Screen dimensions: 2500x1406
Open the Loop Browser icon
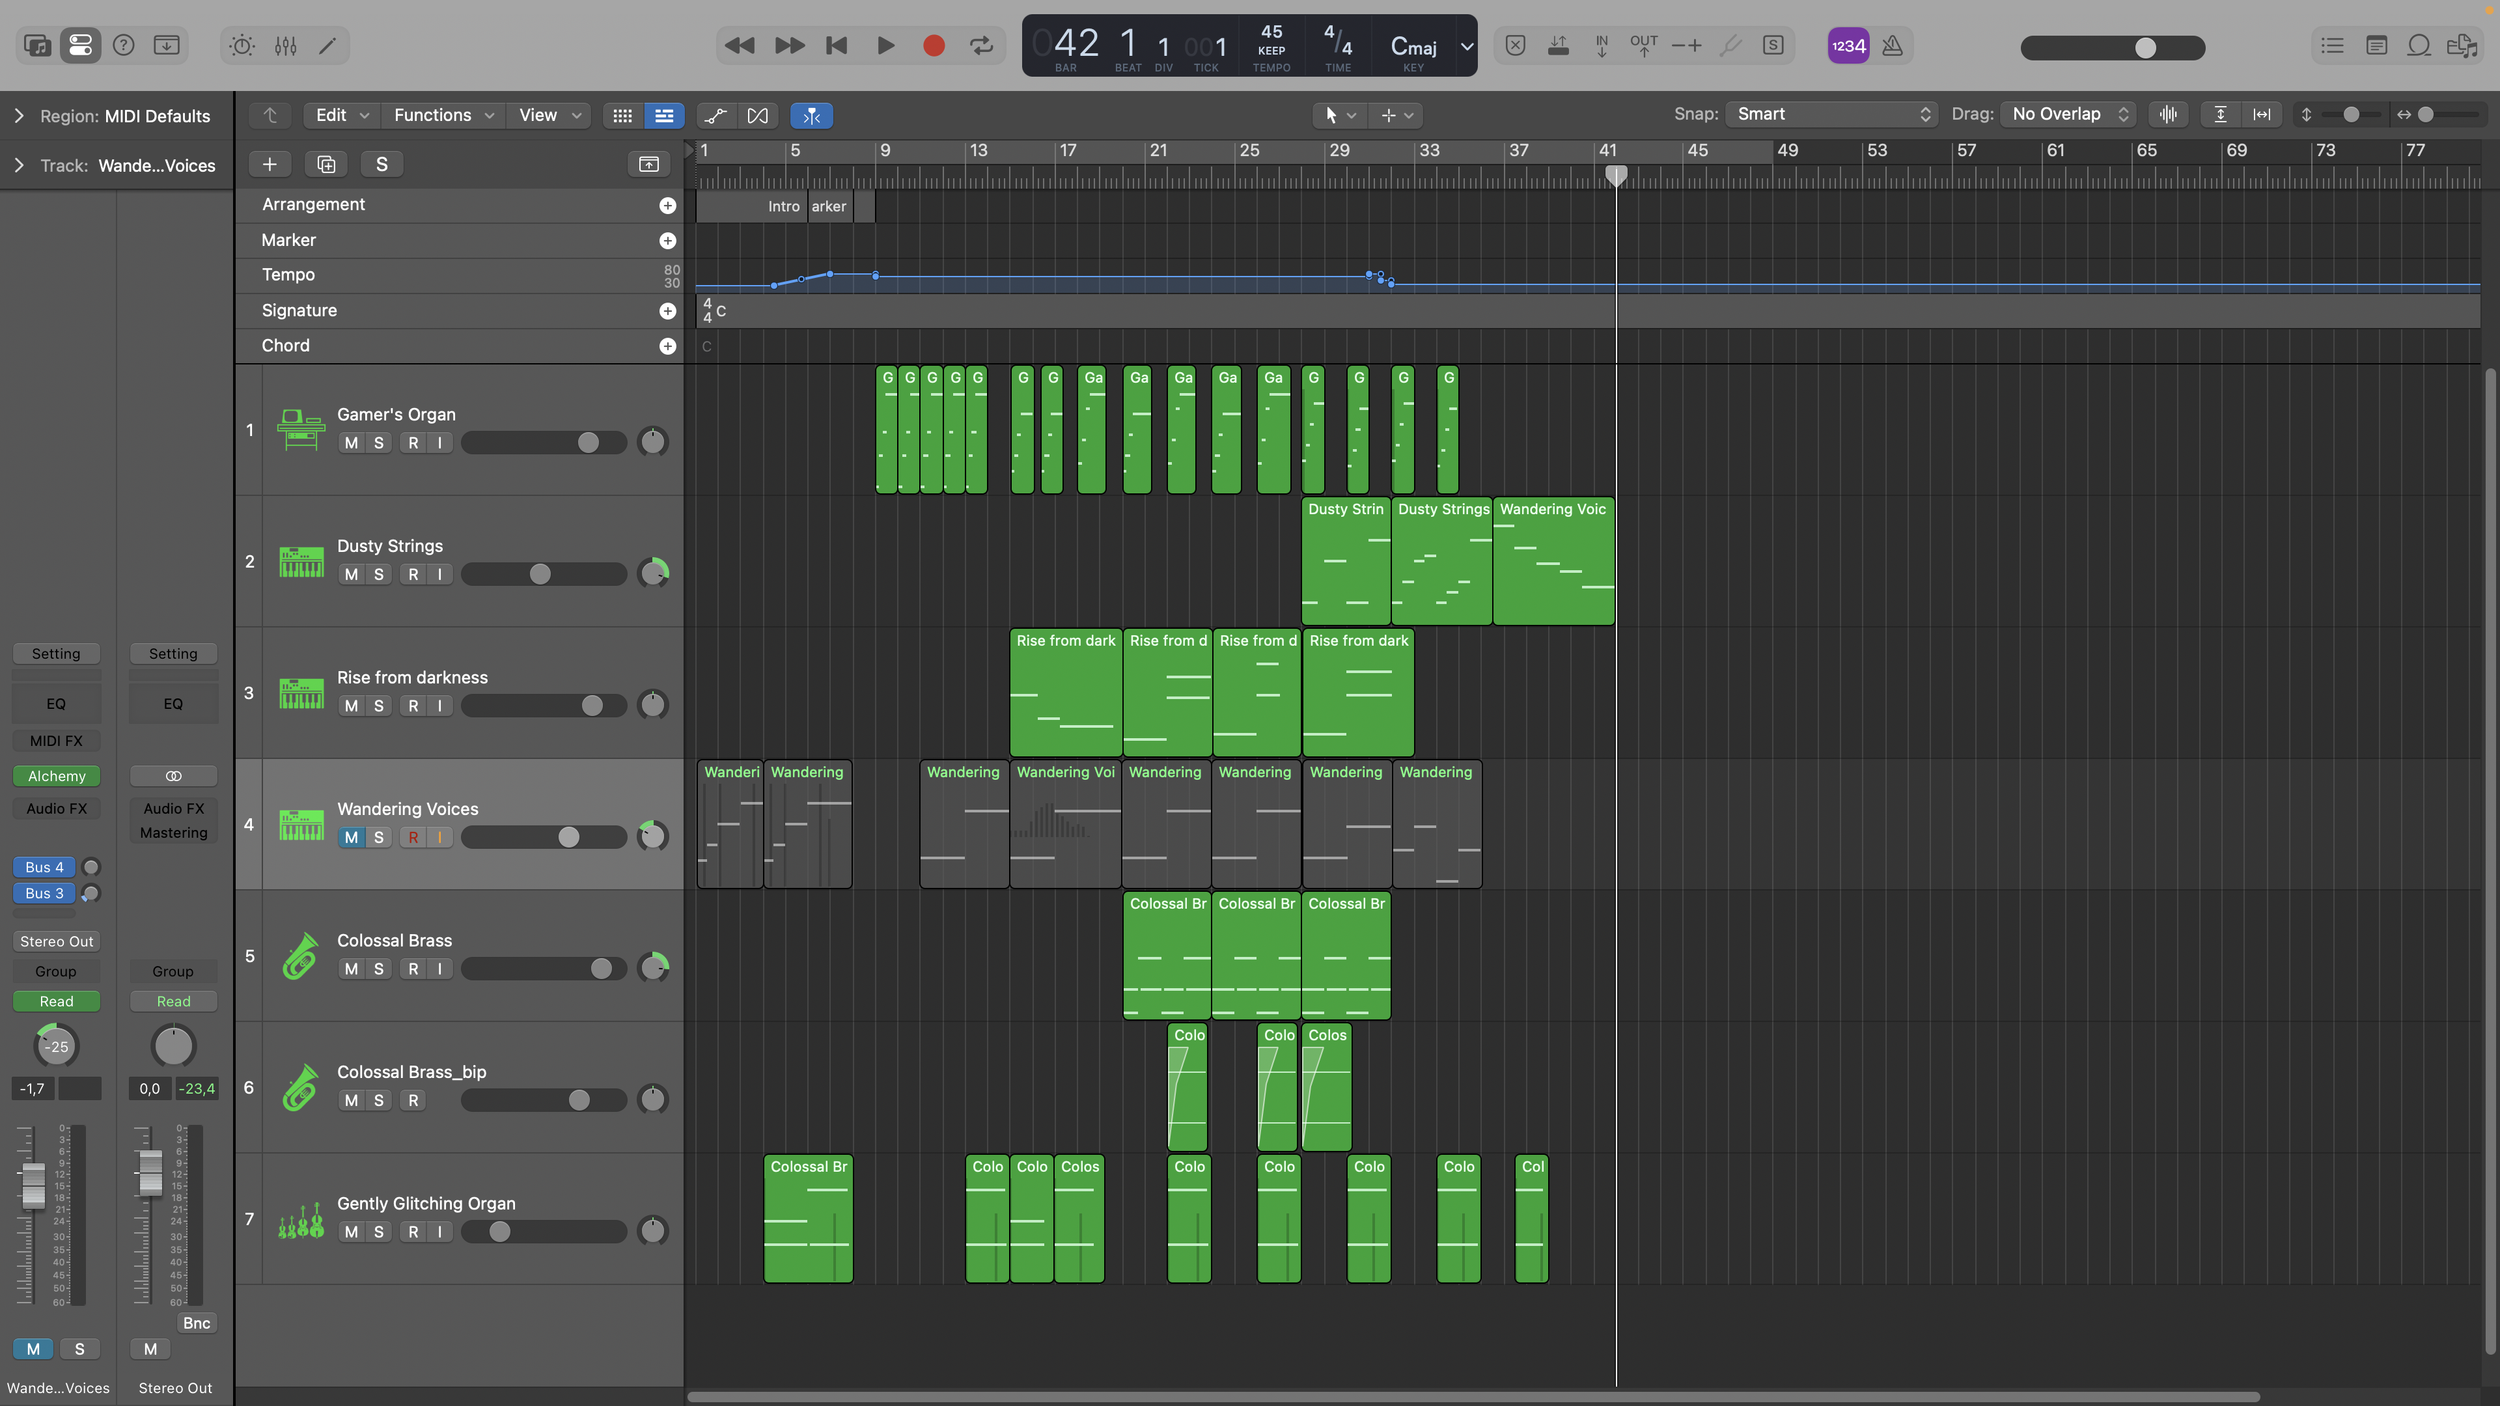tap(2418, 46)
